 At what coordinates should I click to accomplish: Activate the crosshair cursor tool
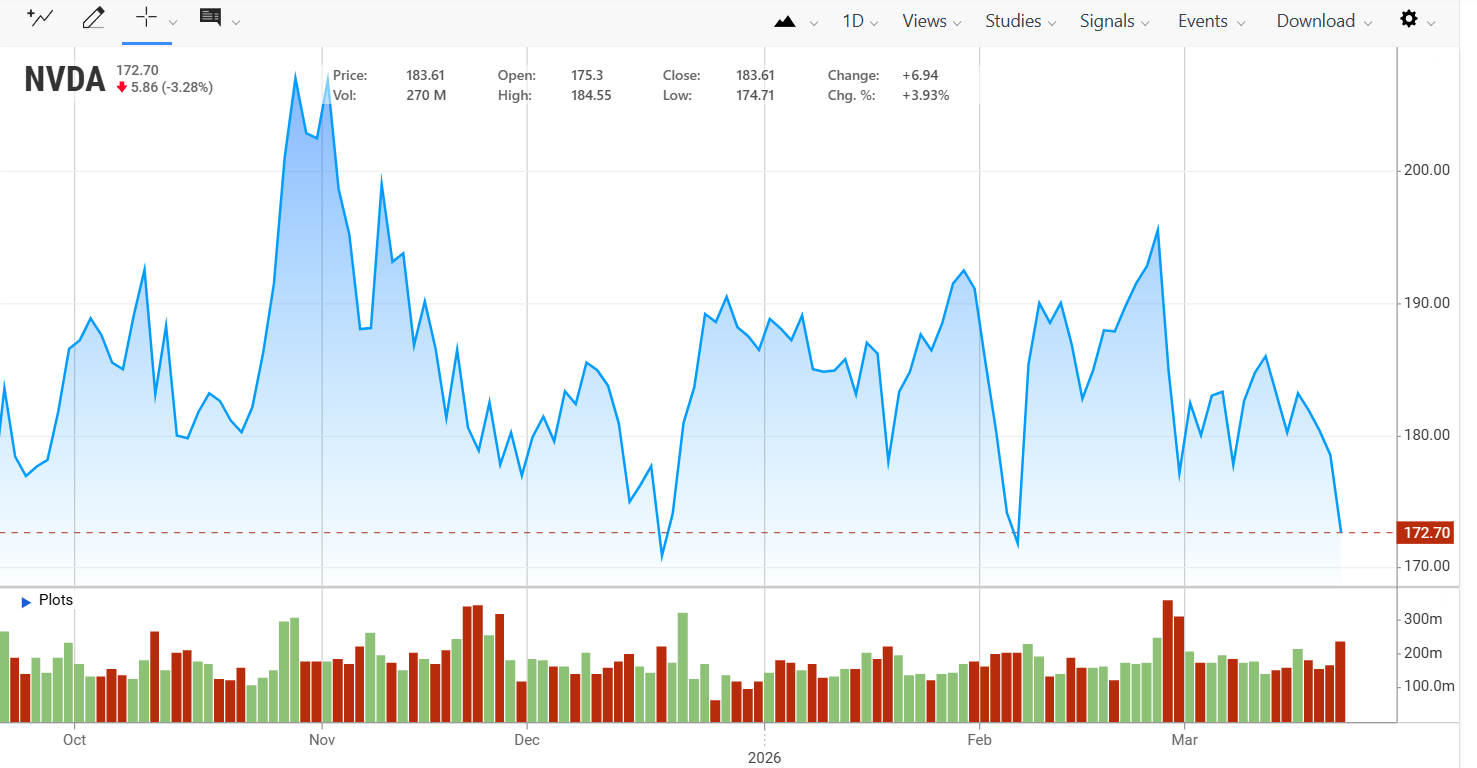146,17
